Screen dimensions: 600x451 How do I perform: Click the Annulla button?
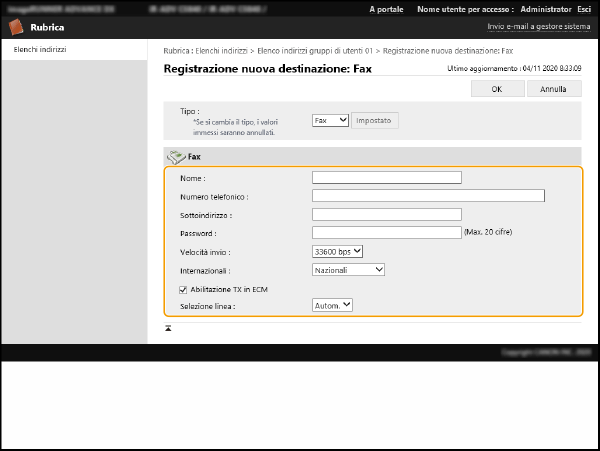click(x=554, y=89)
